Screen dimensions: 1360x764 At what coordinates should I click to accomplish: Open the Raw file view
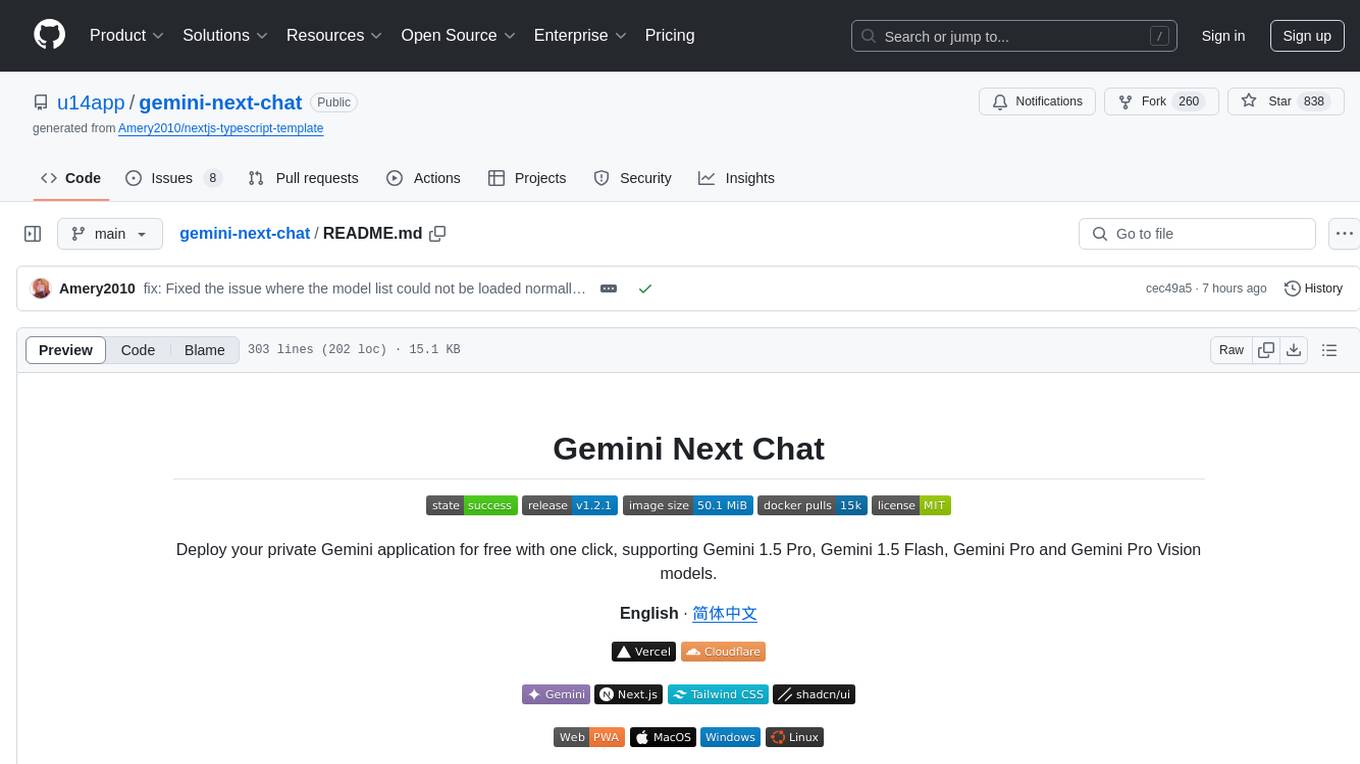pos(1231,350)
